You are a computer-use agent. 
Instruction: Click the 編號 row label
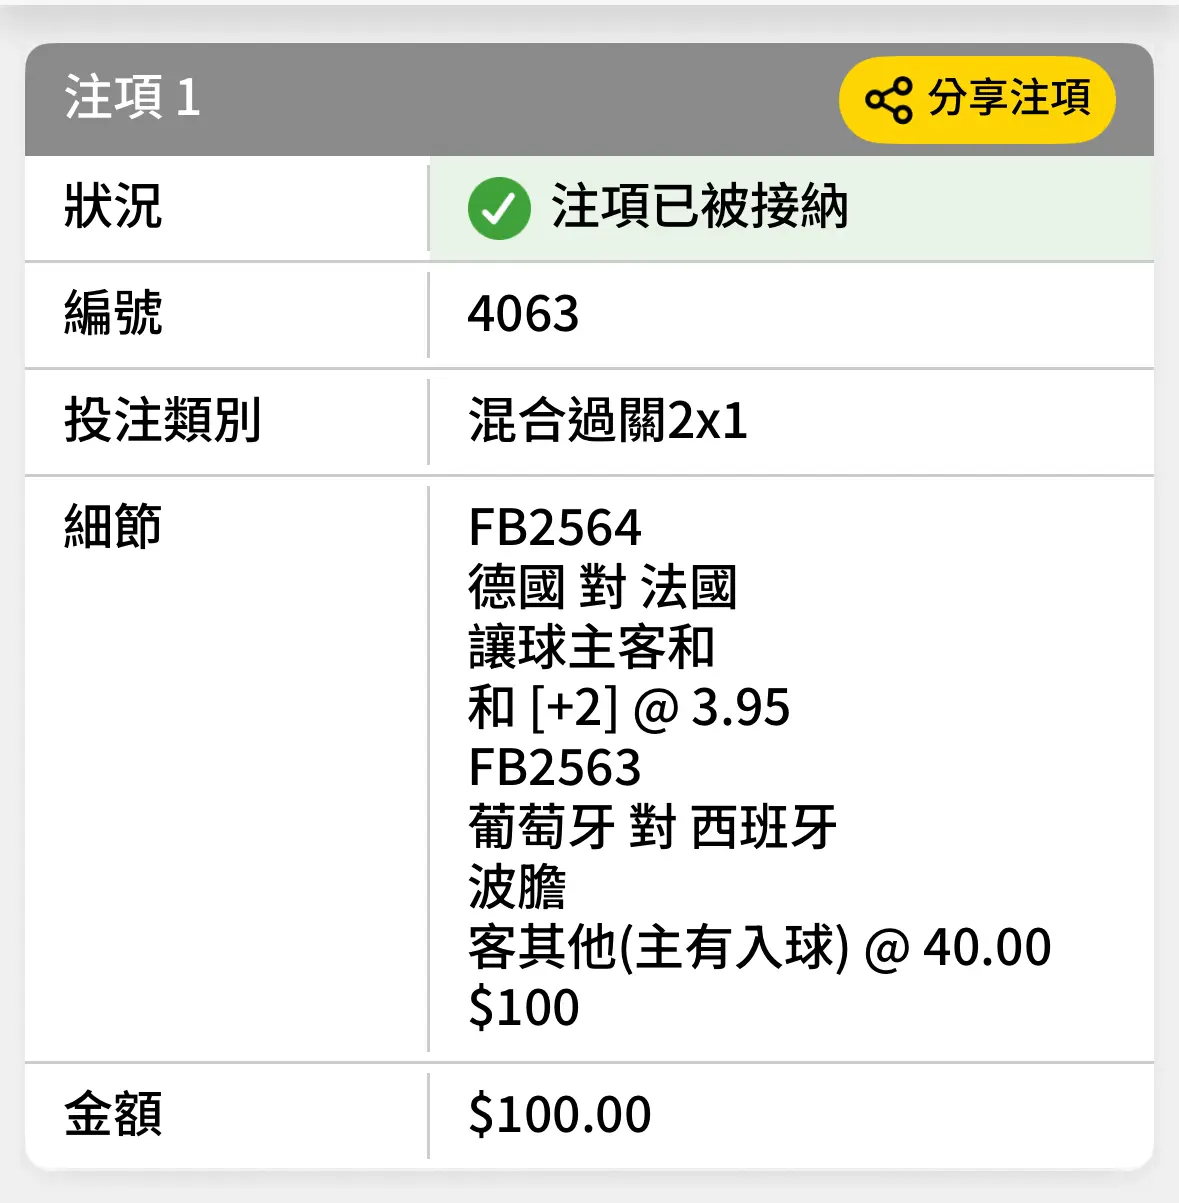click(113, 313)
